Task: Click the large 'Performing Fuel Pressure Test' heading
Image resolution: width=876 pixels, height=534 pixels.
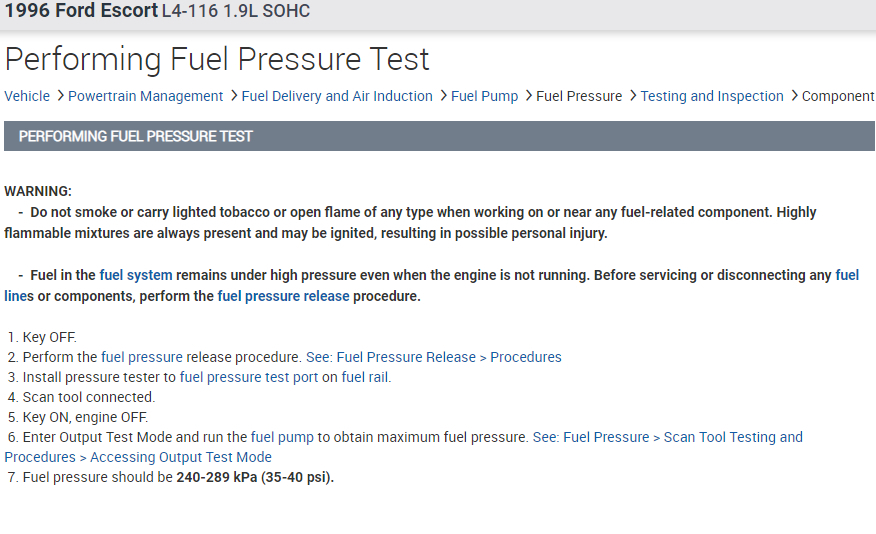Action: coord(217,59)
